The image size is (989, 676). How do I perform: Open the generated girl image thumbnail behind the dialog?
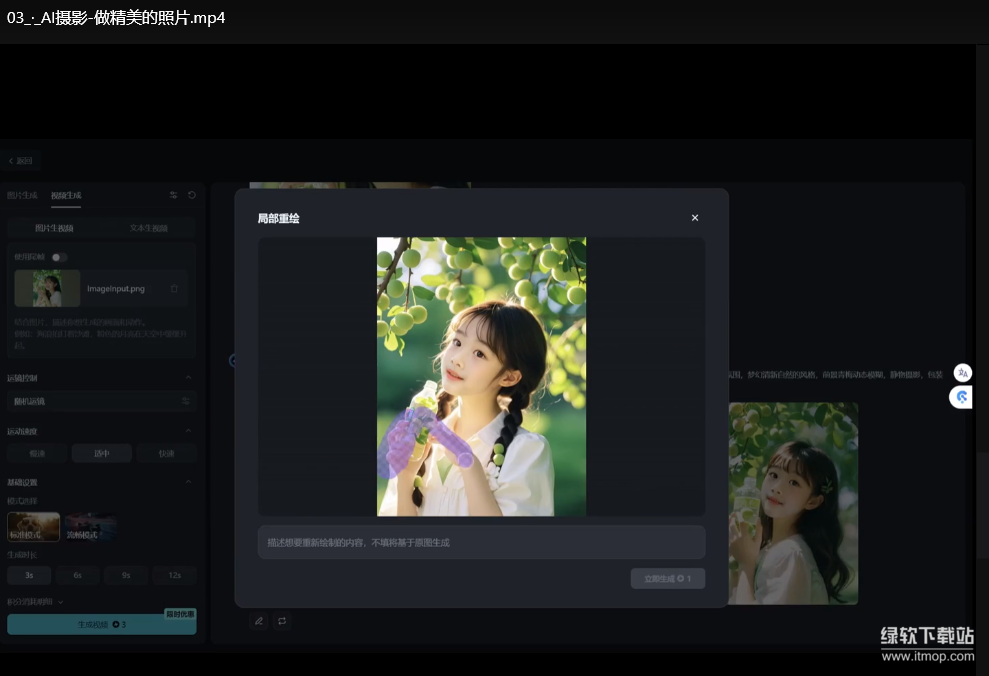(793, 503)
